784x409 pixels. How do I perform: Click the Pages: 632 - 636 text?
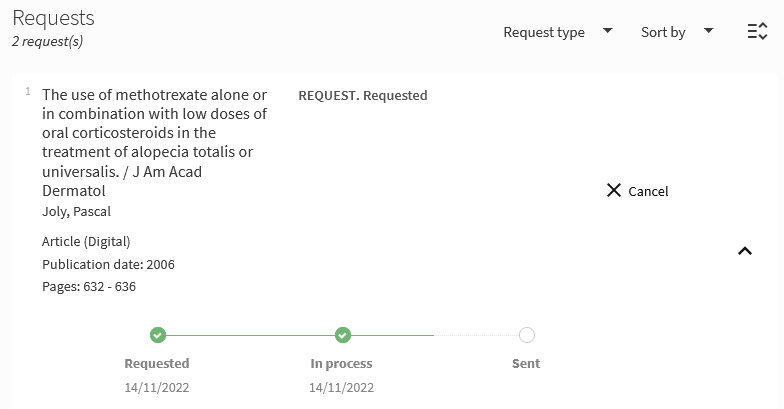(89, 287)
